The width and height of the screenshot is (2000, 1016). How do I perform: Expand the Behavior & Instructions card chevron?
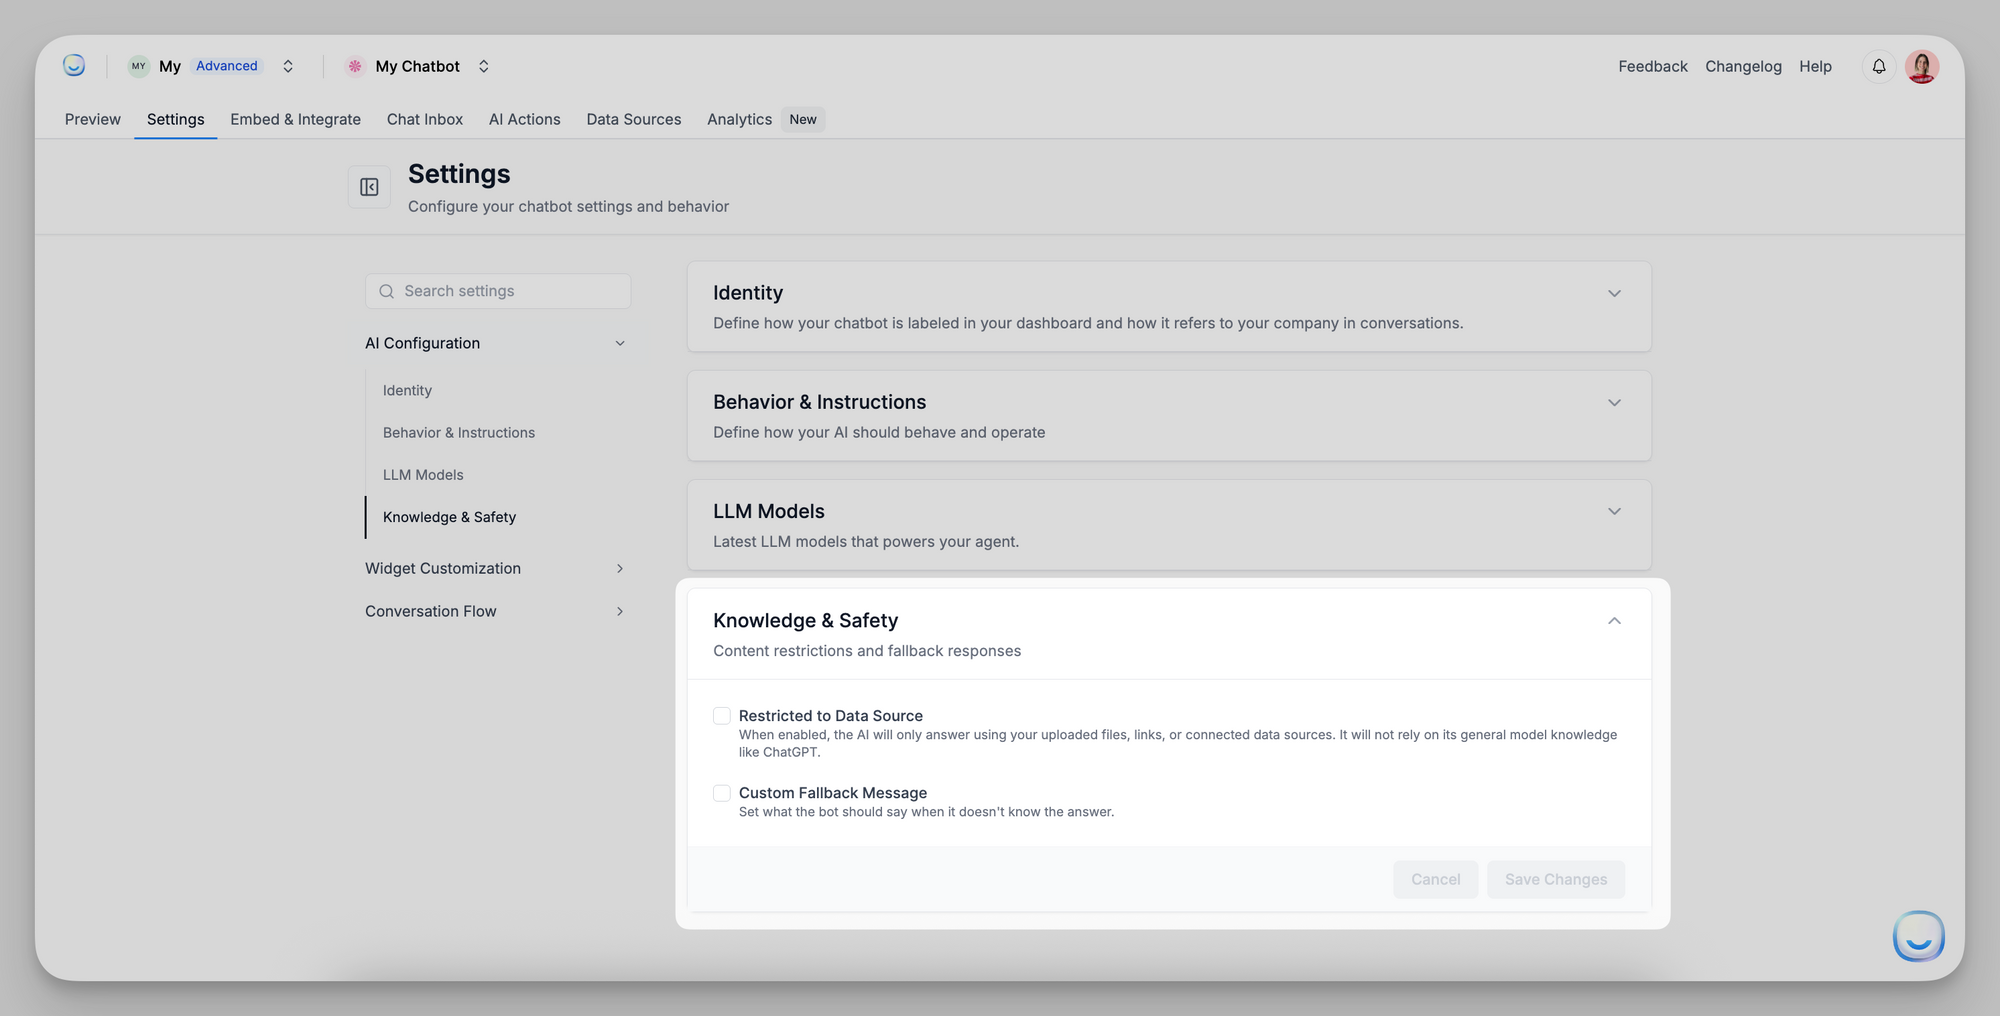click(1614, 402)
